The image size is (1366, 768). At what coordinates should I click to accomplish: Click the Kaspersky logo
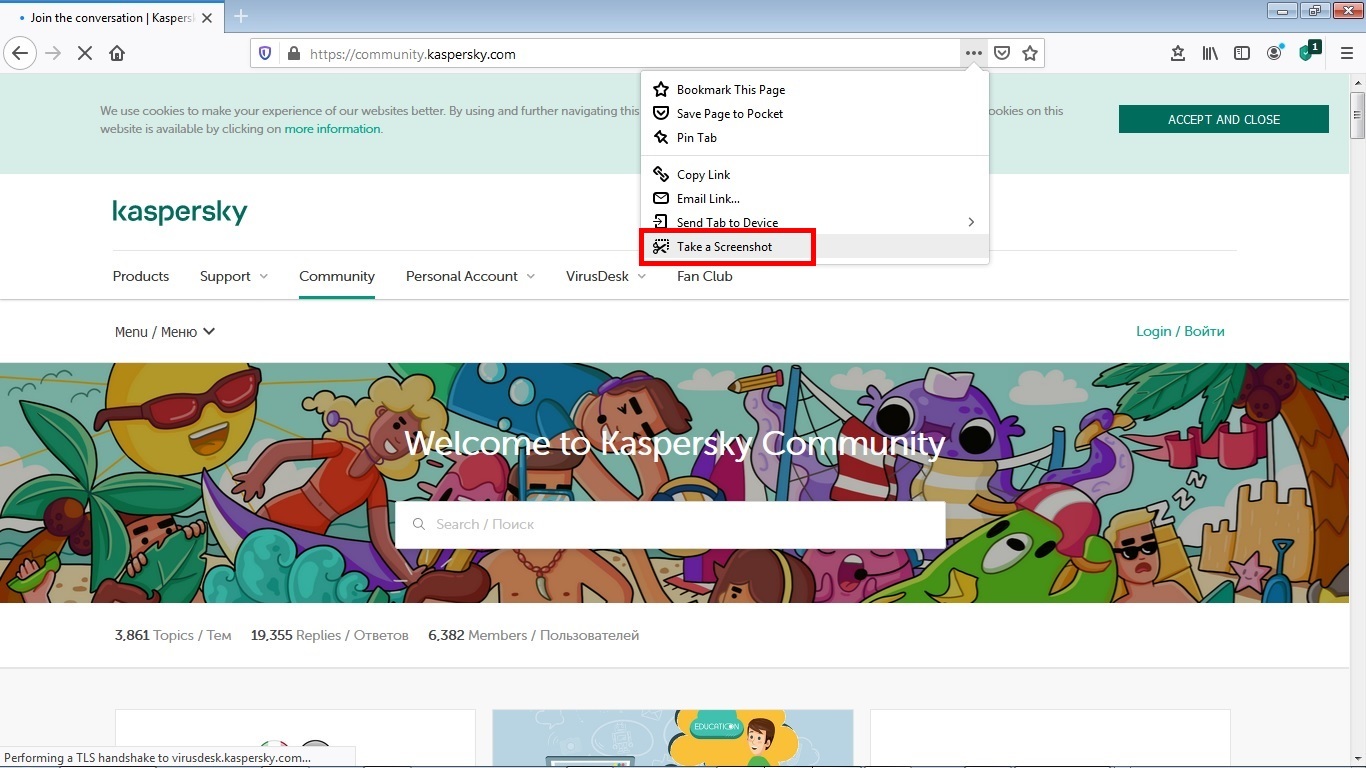click(x=180, y=212)
